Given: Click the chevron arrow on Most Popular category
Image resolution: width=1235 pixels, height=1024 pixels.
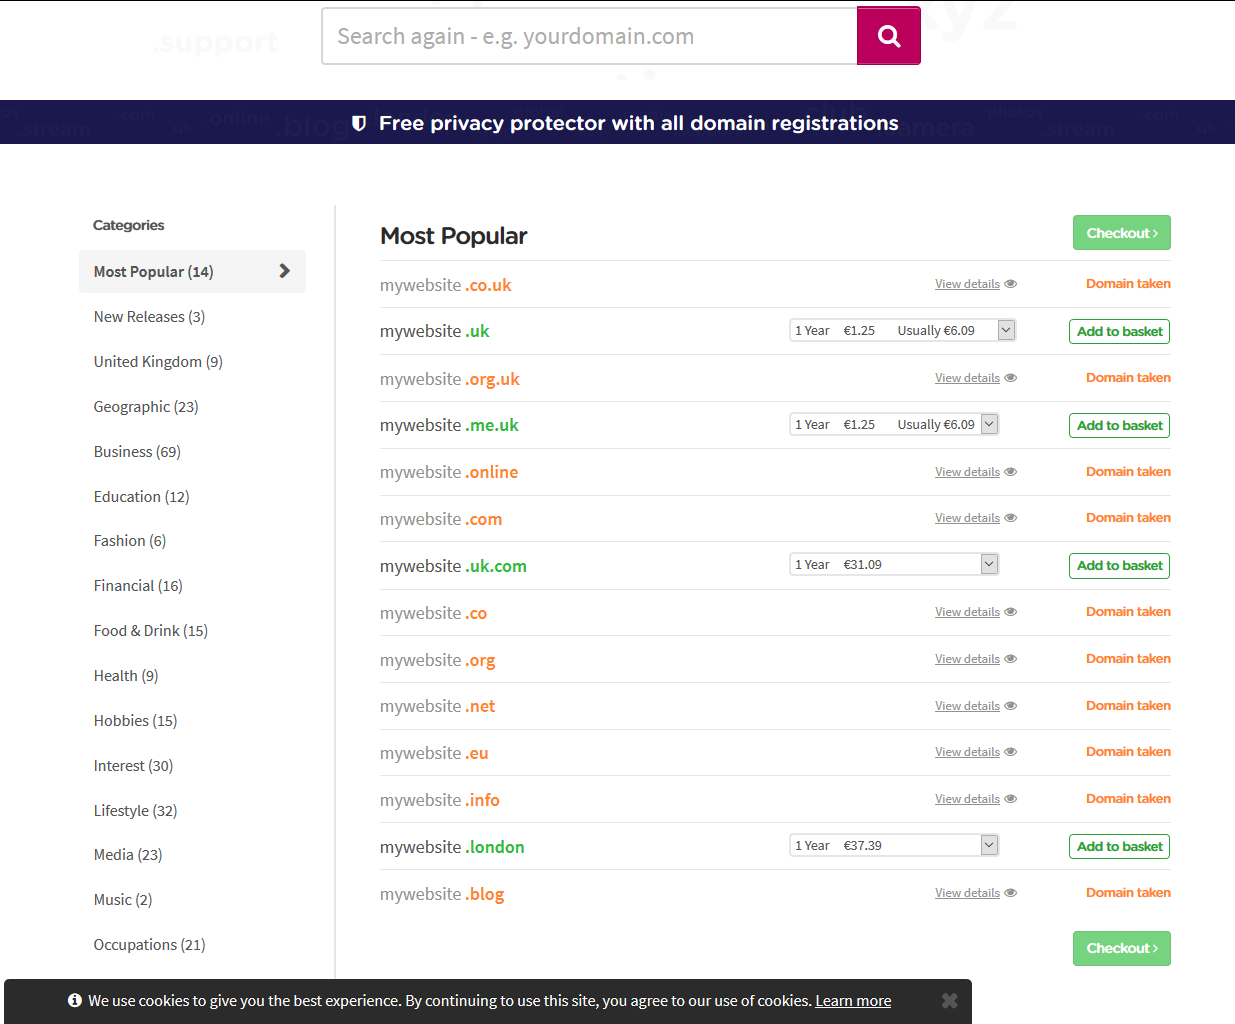Looking at the screenshot, I should 284,271.
